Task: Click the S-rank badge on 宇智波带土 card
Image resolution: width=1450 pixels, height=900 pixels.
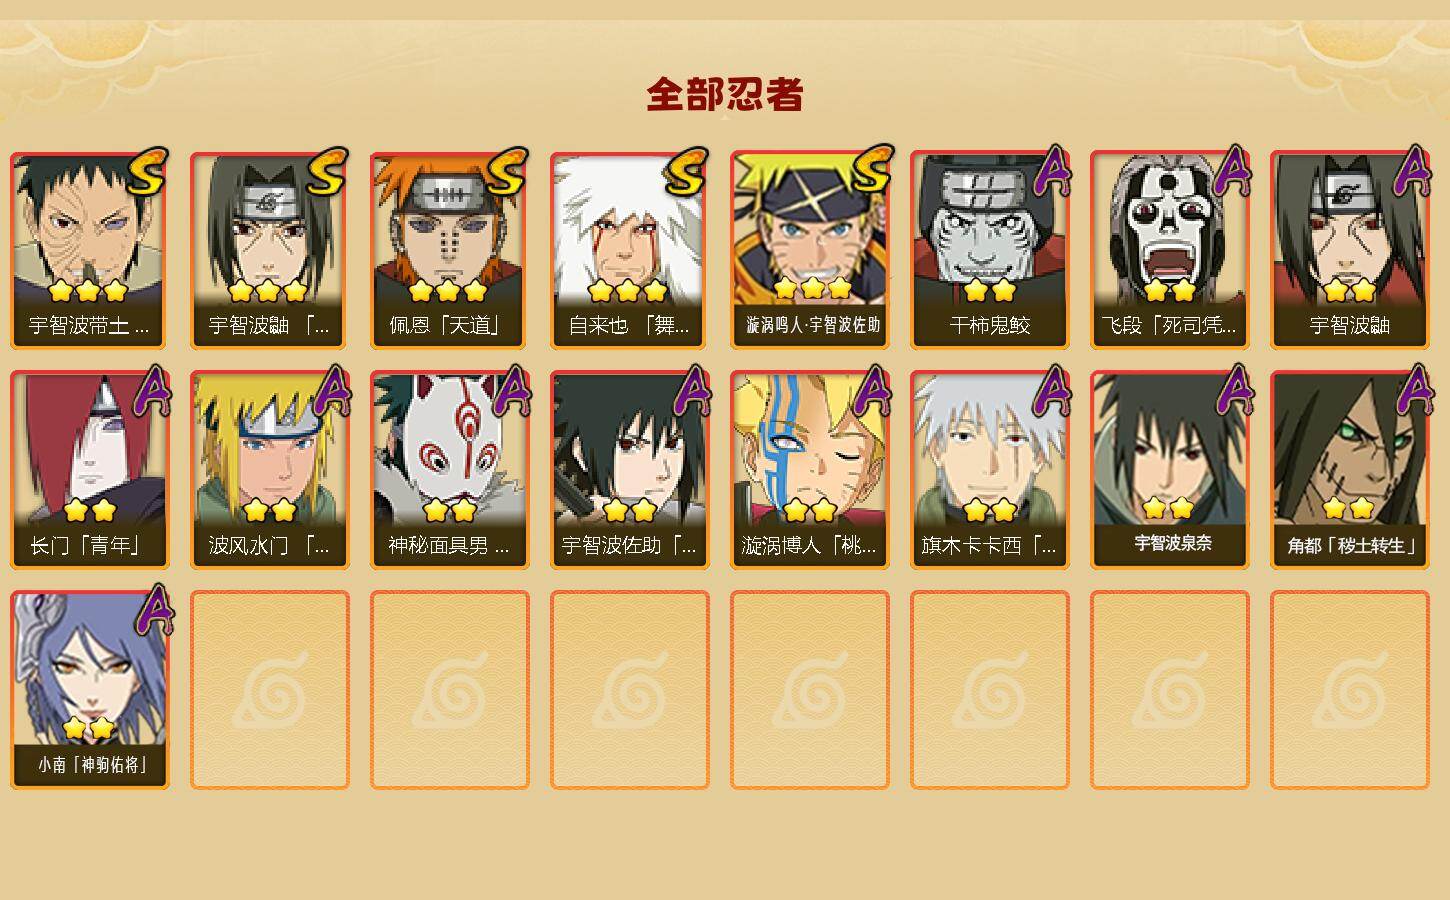Action: click(146, 172)
